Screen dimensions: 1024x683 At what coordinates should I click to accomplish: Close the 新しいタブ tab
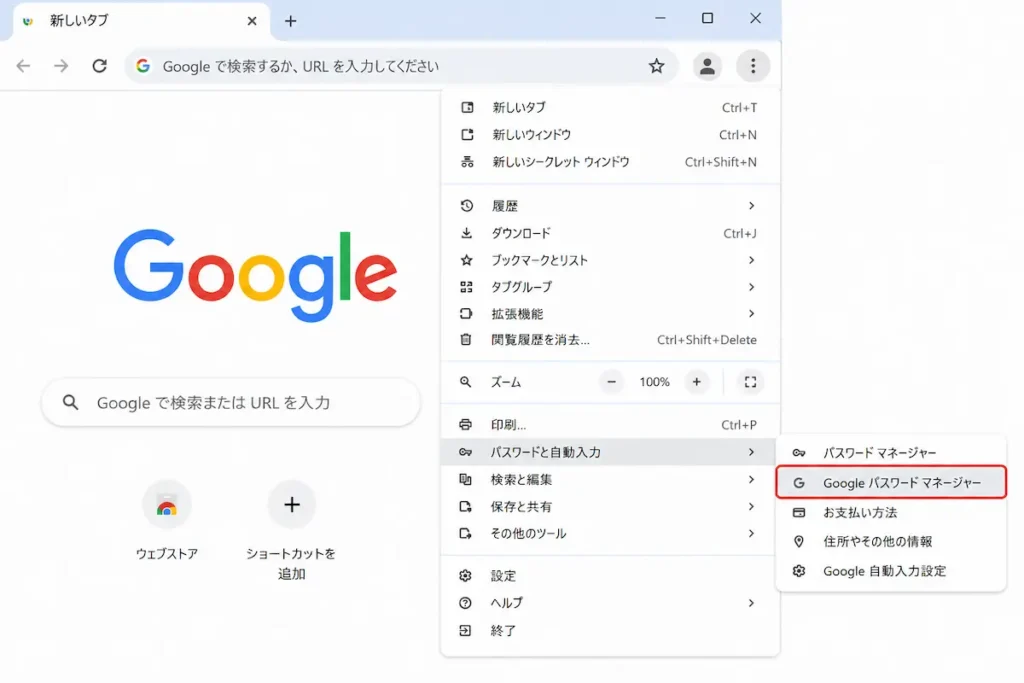click(252, 21)
